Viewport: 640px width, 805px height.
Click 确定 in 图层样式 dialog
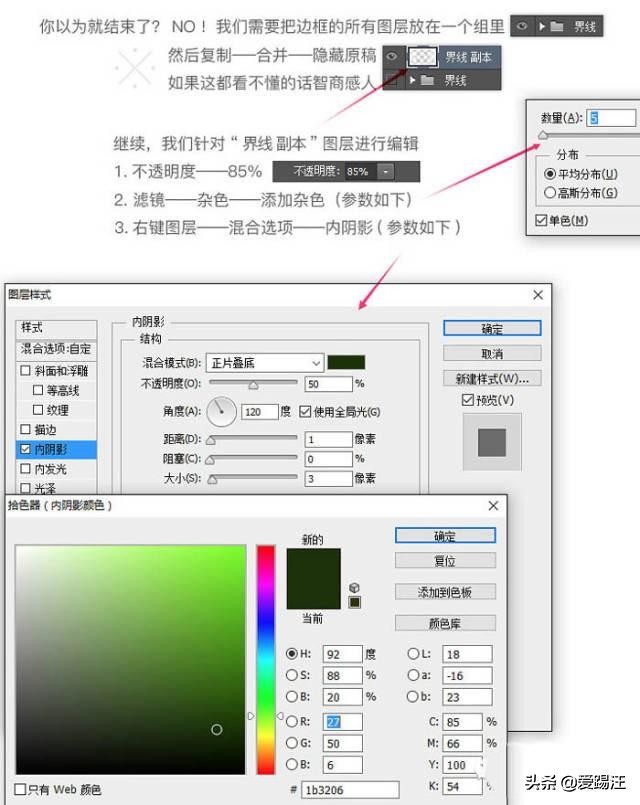click(x=492, y=329)
